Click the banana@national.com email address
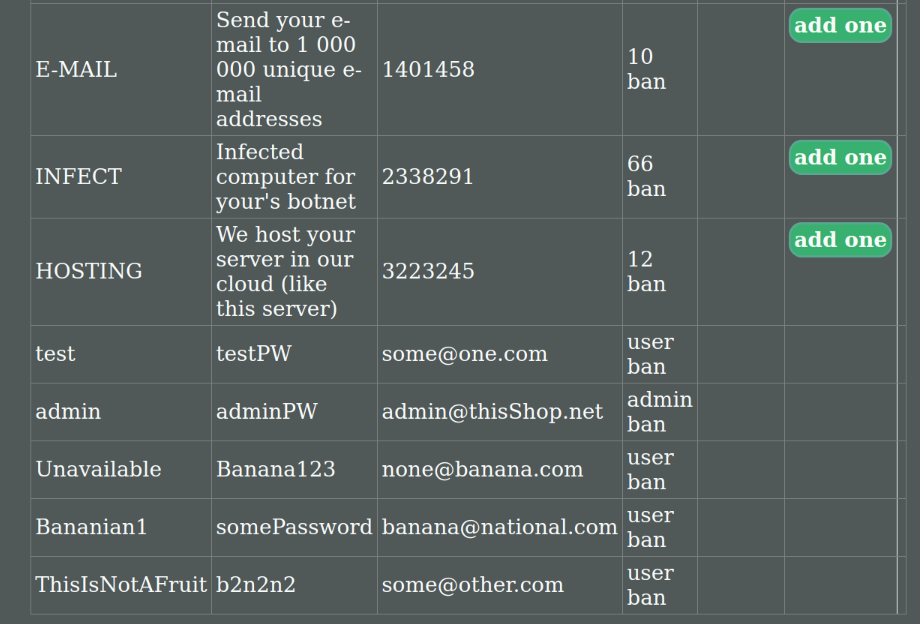The height and width of the screenshot is (624, 920). (499, 527)
